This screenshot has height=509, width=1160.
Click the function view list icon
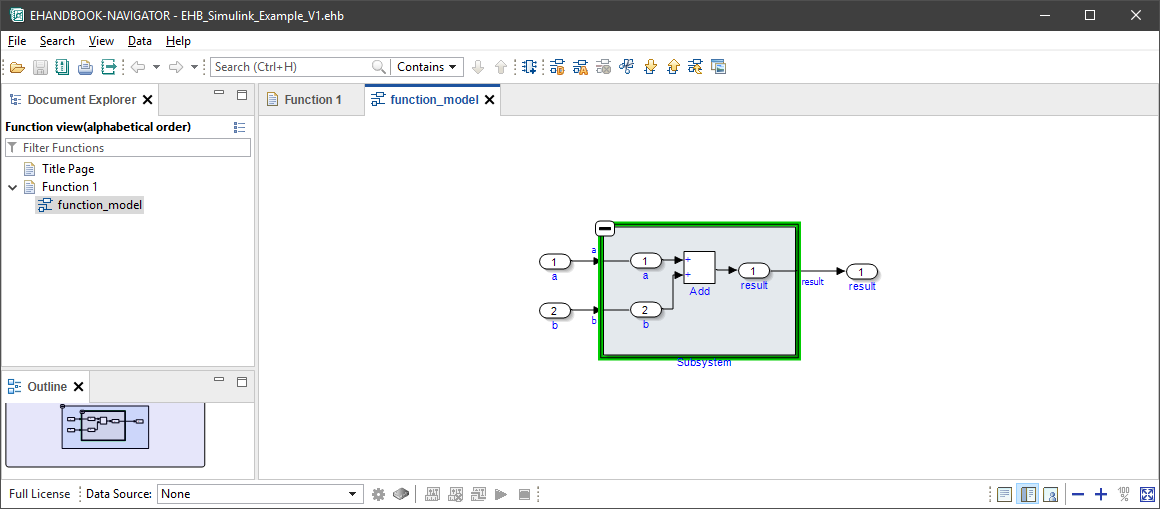tap(239, 127)
